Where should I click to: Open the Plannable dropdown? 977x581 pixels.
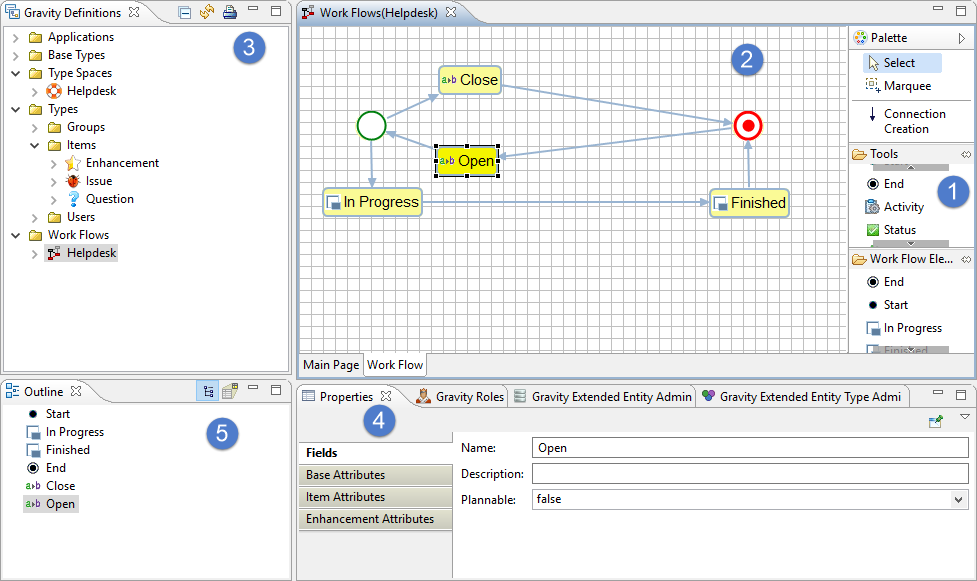point(959,499)
